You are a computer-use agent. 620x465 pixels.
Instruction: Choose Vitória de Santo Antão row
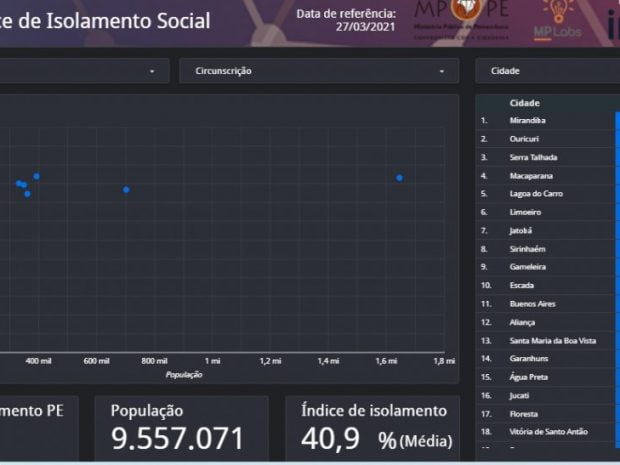[550, 432]
